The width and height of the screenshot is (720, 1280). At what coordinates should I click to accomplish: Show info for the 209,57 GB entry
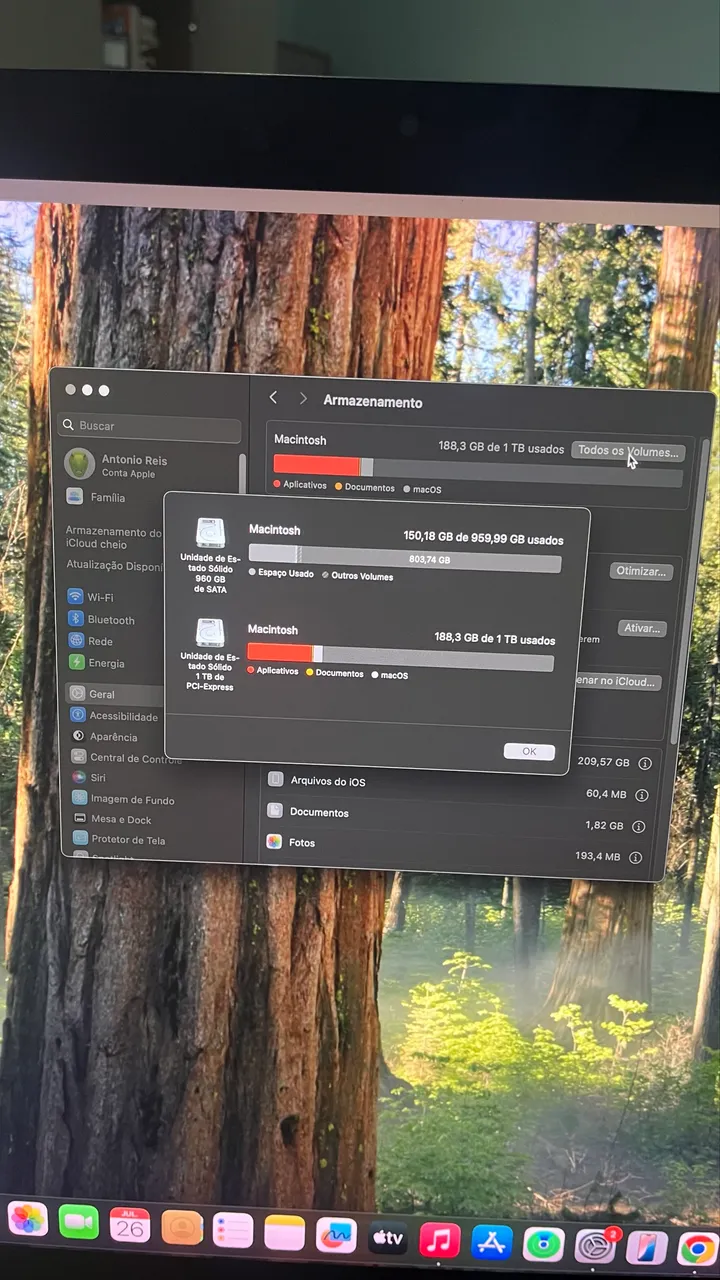[645, 763]
